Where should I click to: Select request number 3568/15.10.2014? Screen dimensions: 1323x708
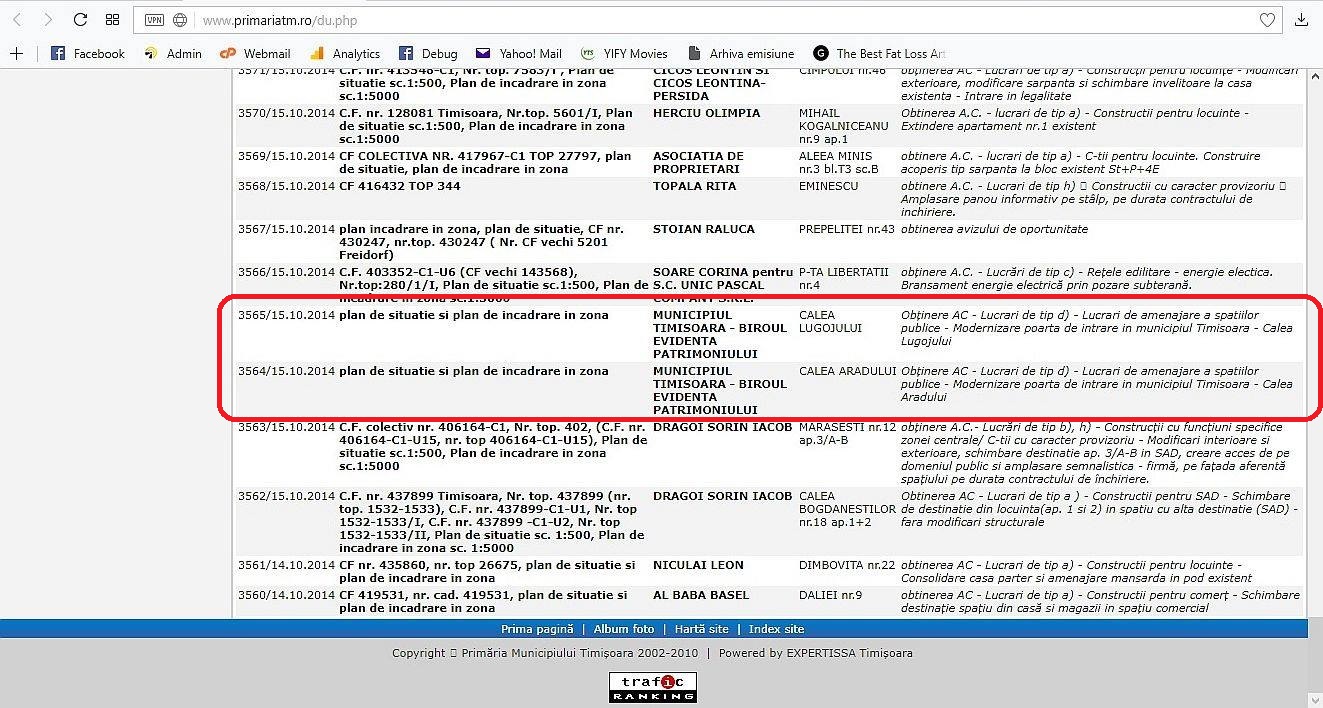coord(286,186)
